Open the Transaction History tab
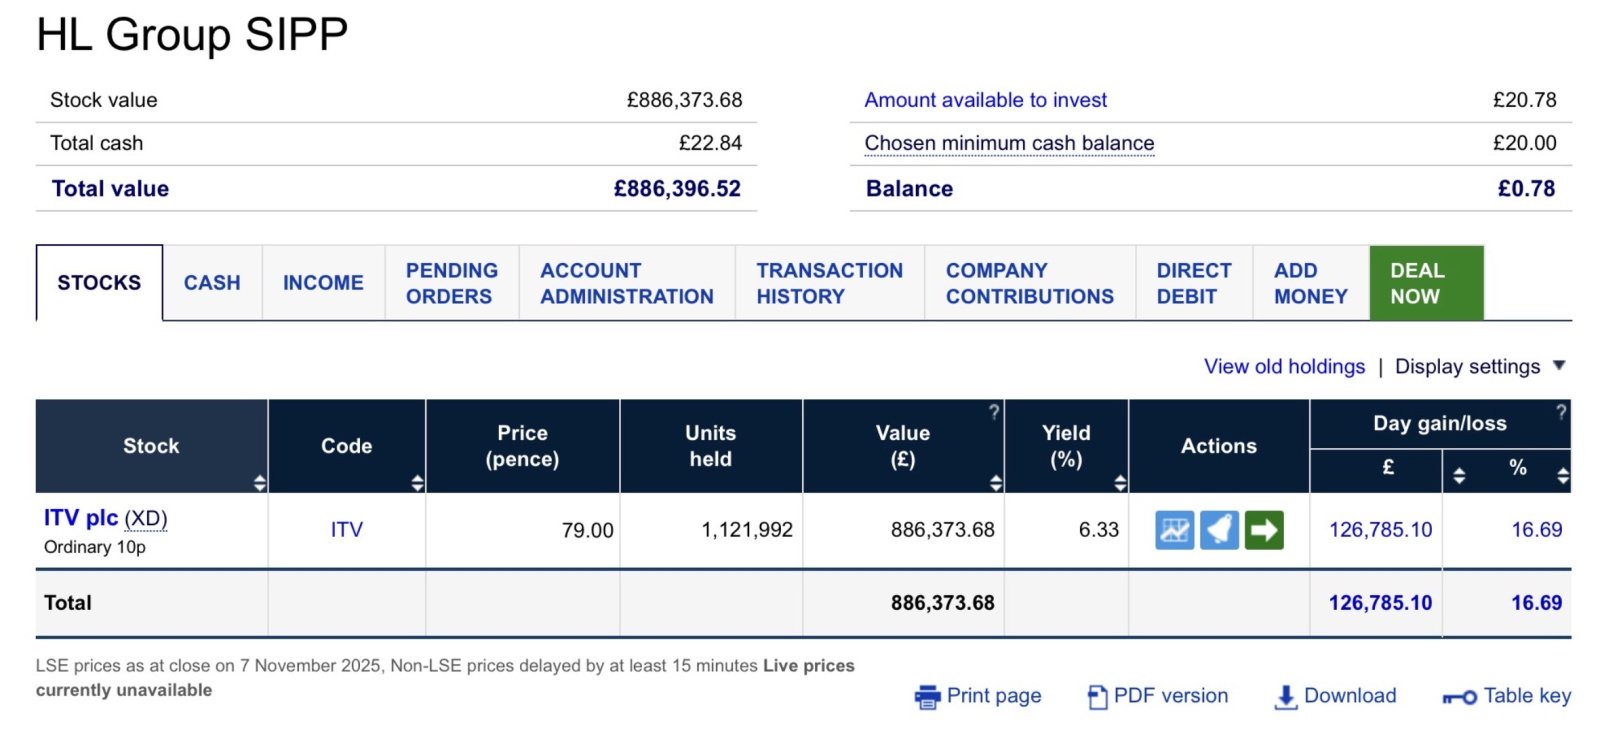The image size is (1600, 730). click(829, 283)
